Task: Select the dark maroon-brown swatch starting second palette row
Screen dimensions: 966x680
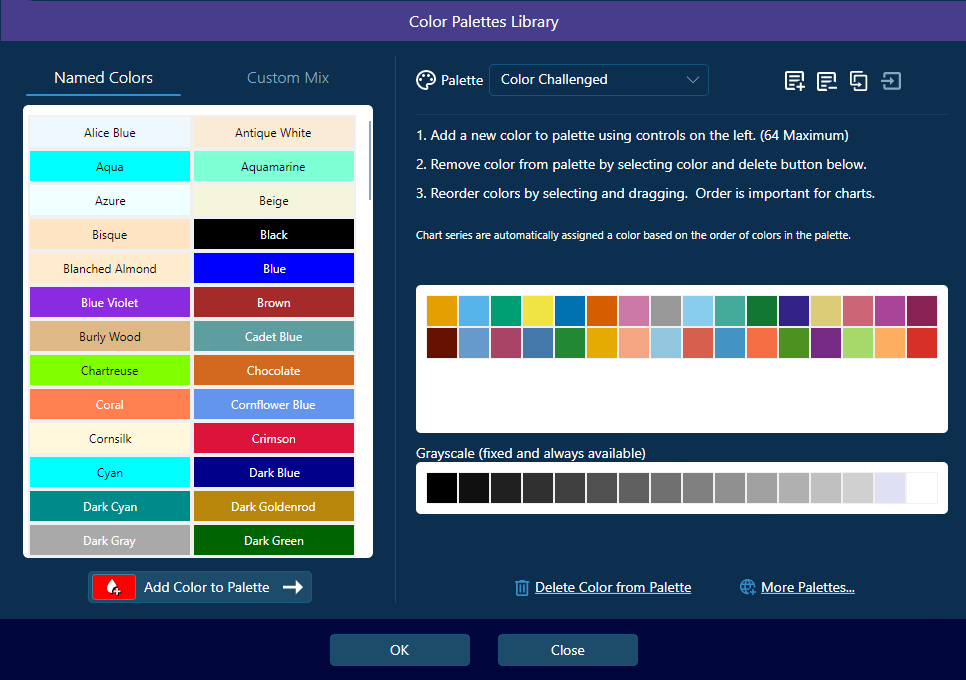Action: (442, 342)
